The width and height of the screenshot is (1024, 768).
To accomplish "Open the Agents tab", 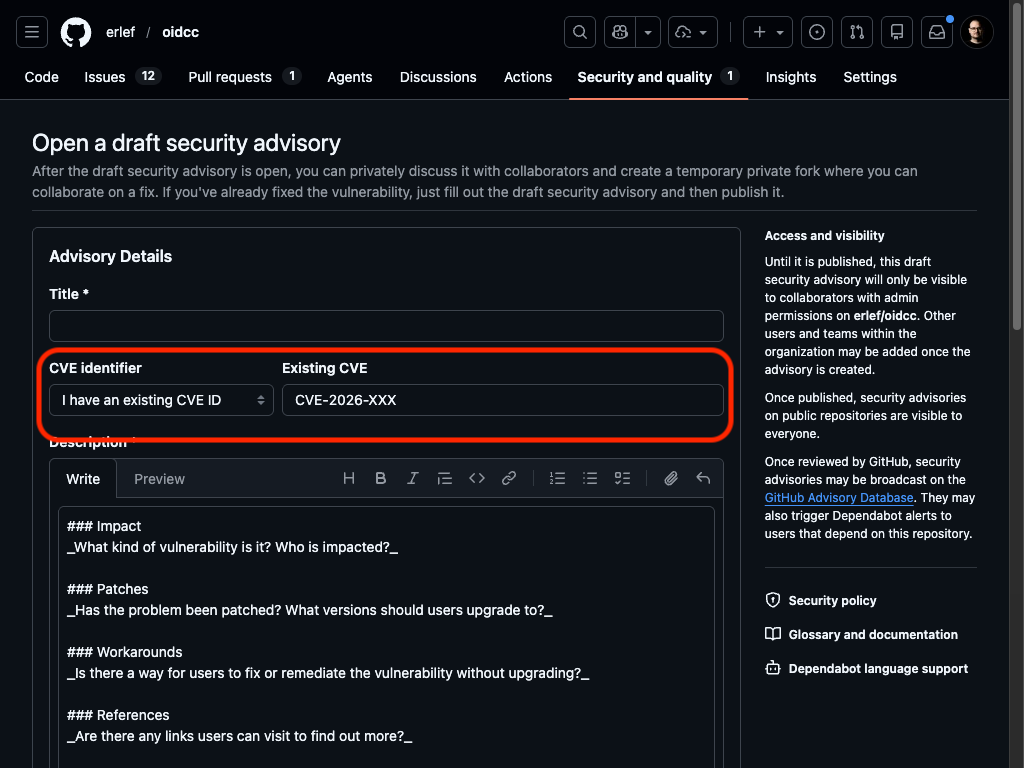I will (349, 77).
